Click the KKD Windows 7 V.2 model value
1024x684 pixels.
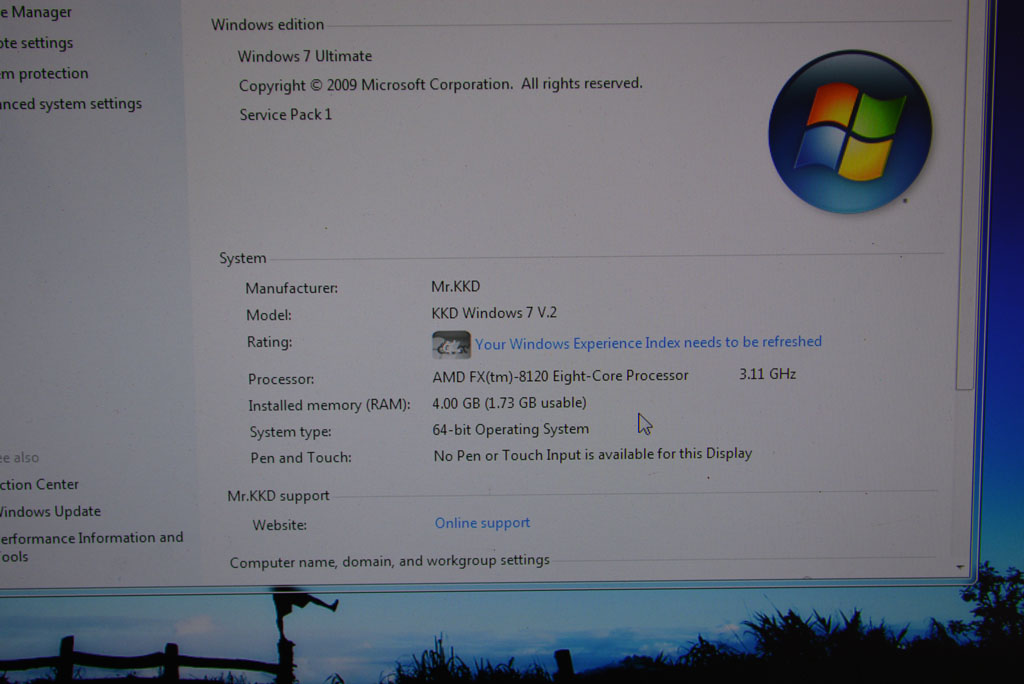pyautogui.click(x=494, y=313)
